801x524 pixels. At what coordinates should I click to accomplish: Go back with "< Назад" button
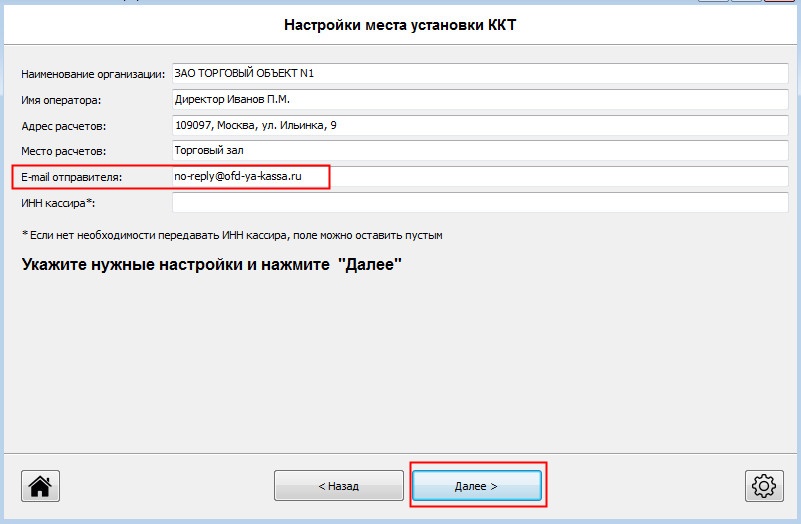click(338, 486)
